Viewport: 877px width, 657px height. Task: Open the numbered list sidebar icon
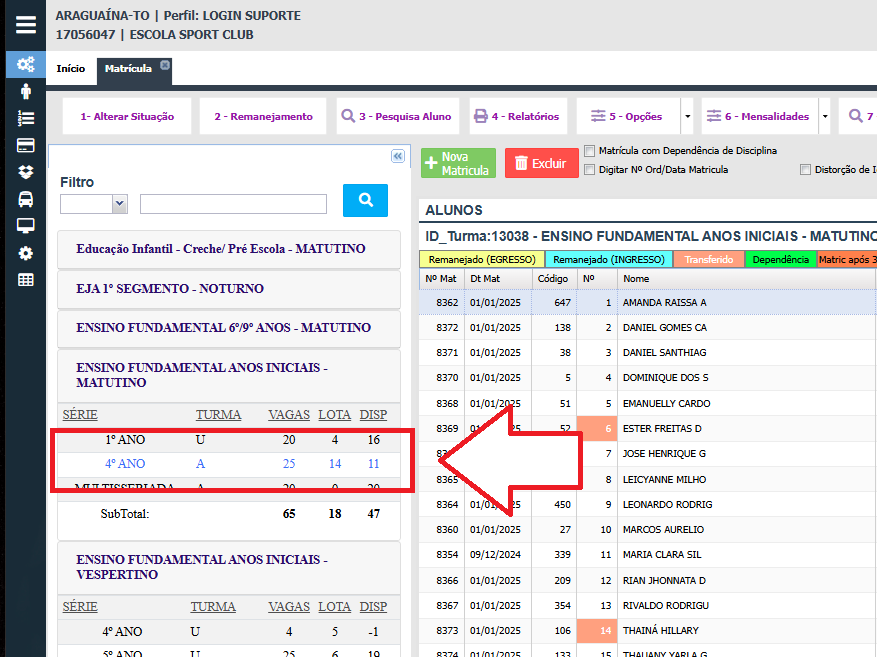pos(26,118)
